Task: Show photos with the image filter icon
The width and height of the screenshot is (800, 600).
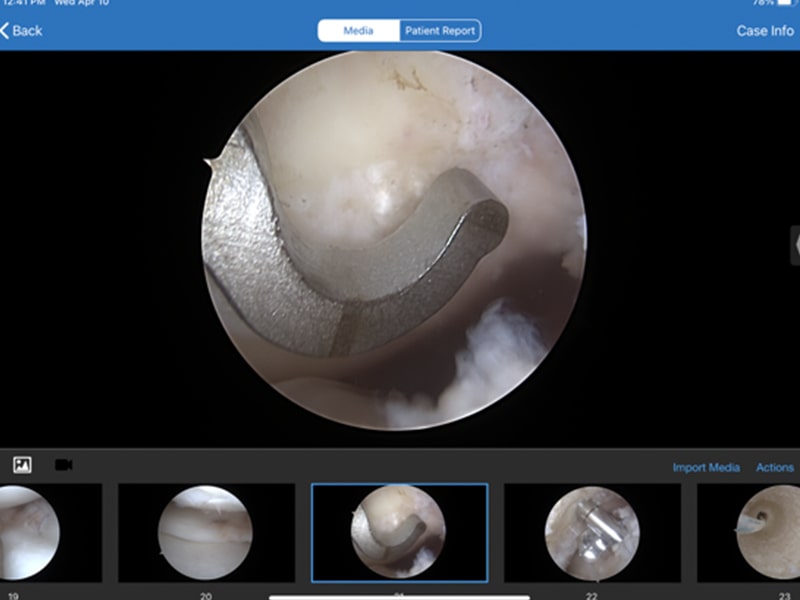Action: tap(22, 465)
